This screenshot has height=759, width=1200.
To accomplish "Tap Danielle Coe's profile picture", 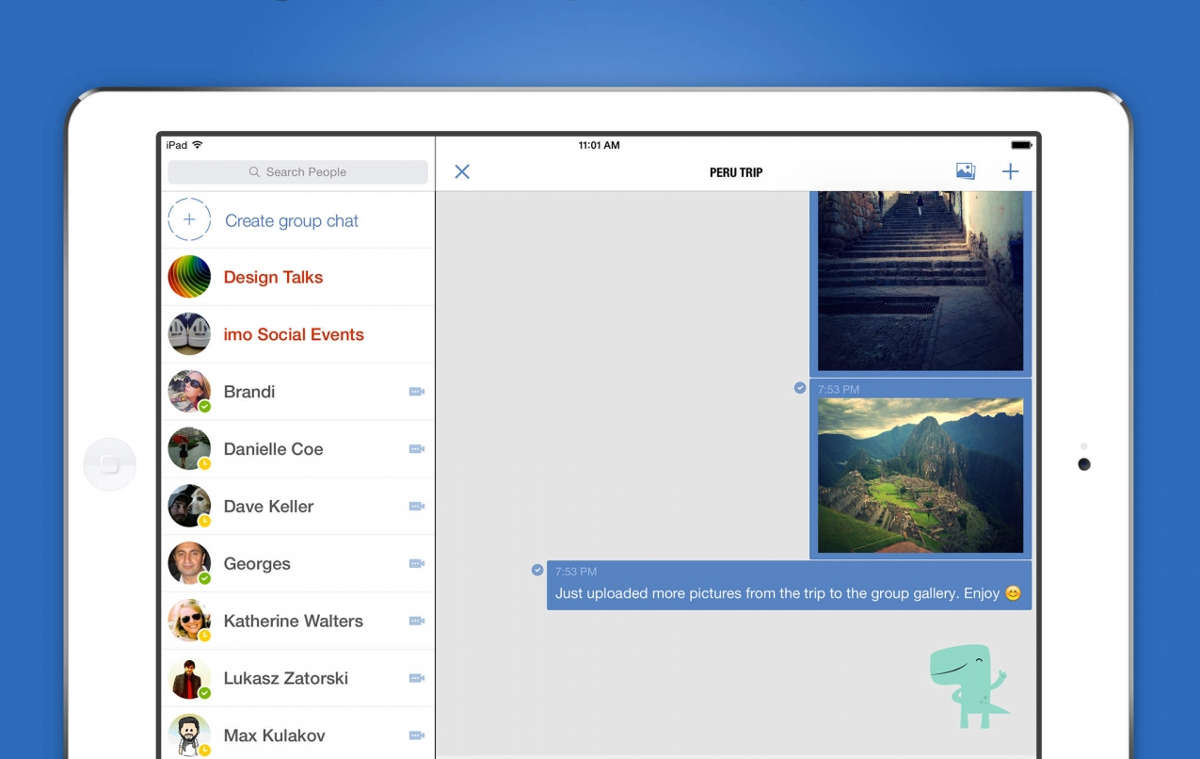I will 189,448.
